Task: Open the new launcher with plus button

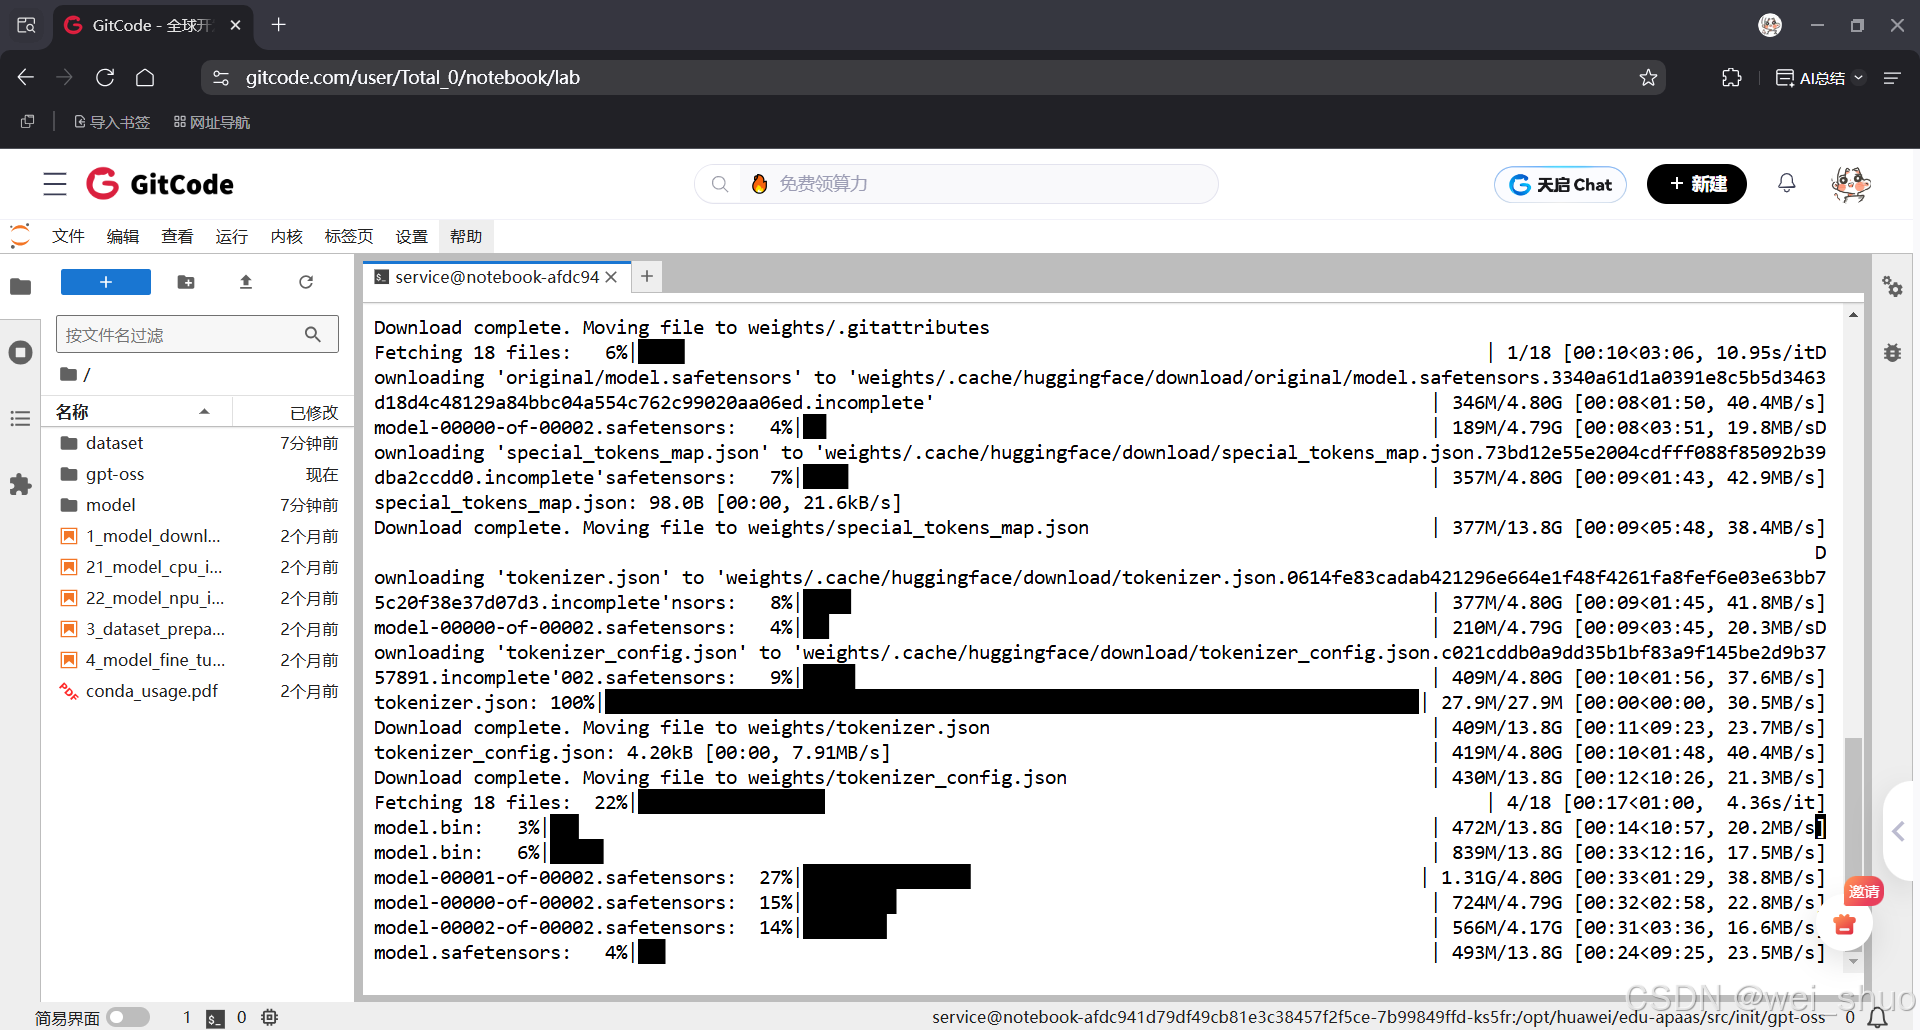Action: point(106,282)
